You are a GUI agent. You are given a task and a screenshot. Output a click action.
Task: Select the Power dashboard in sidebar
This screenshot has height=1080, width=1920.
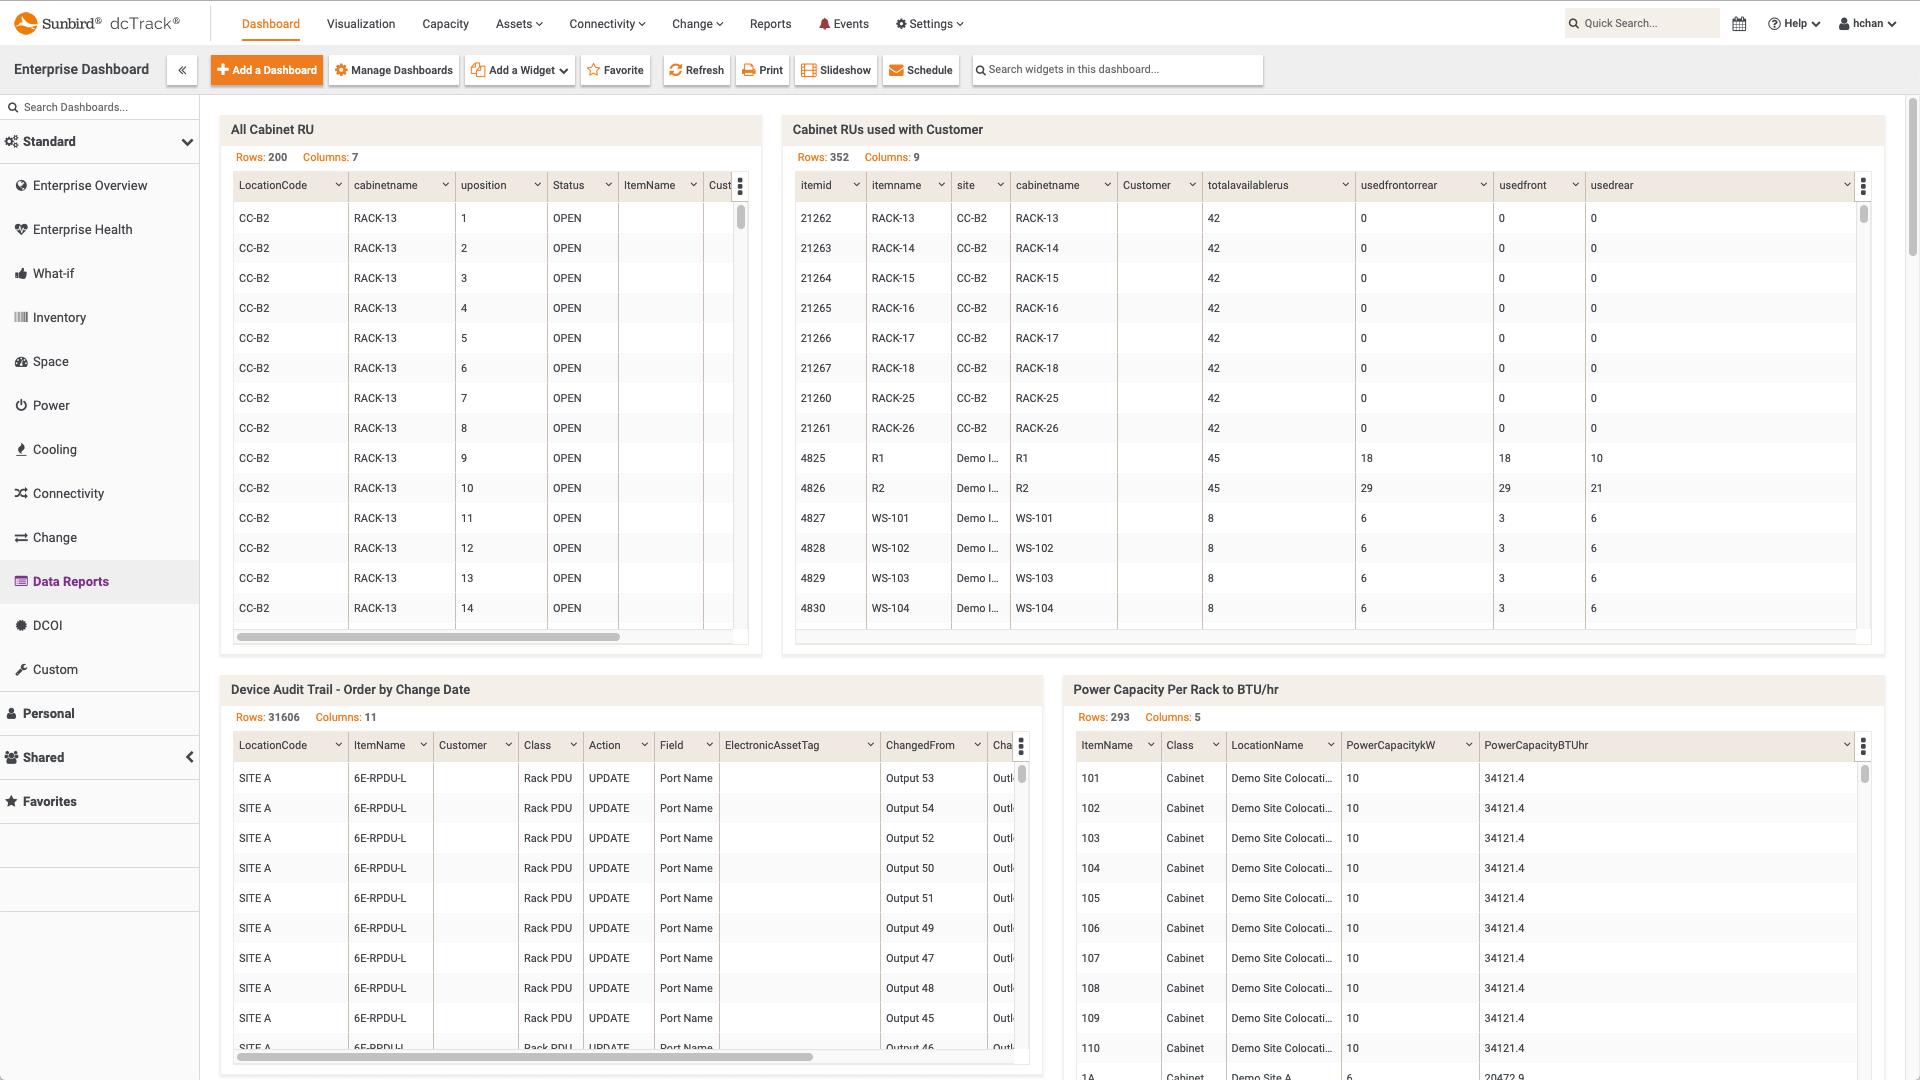[x=51, y=405]
